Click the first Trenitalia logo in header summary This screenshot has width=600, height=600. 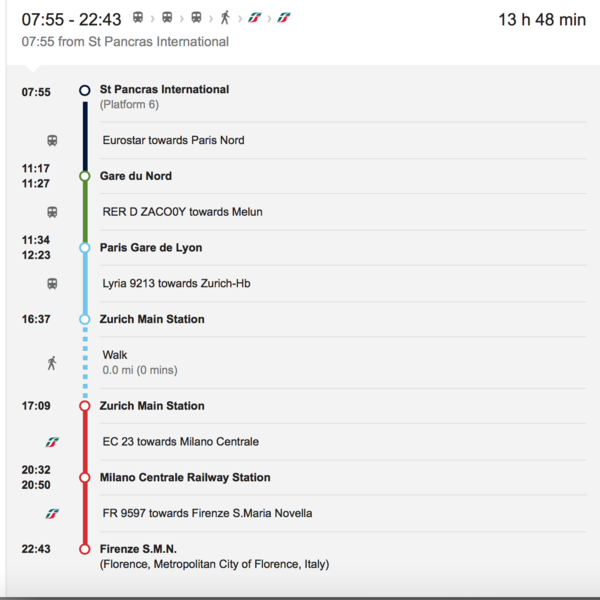point(254,18)
